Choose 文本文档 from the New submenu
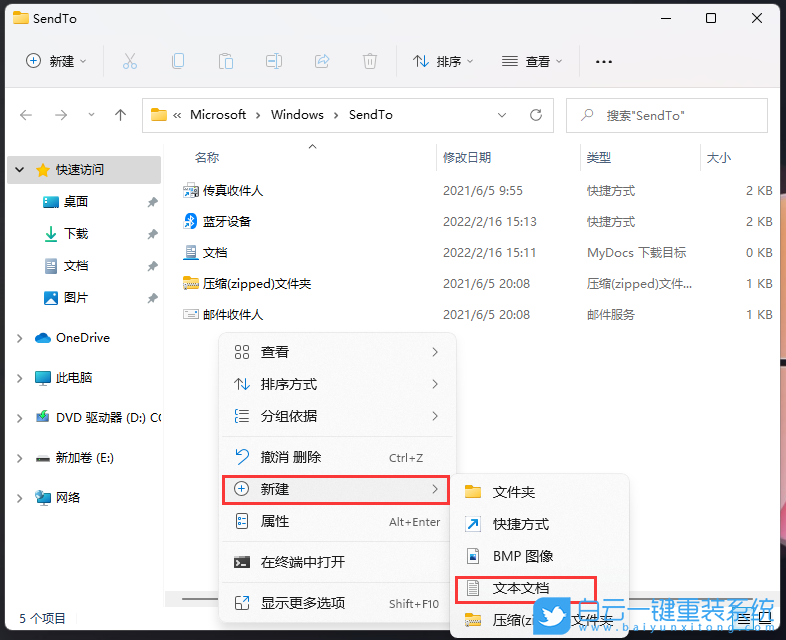 [526, 589]
